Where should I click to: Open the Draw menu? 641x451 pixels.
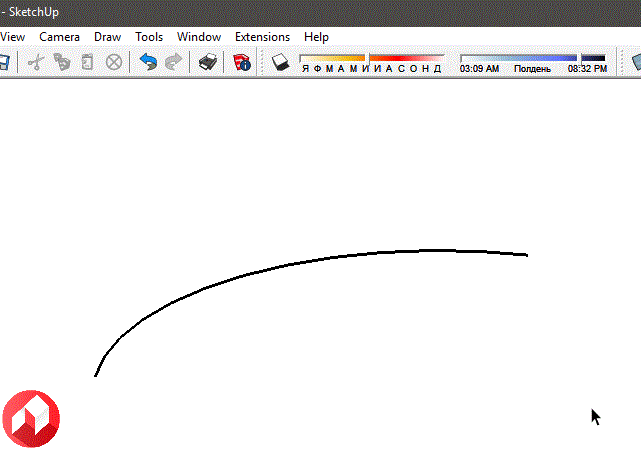tap(107, 37)
